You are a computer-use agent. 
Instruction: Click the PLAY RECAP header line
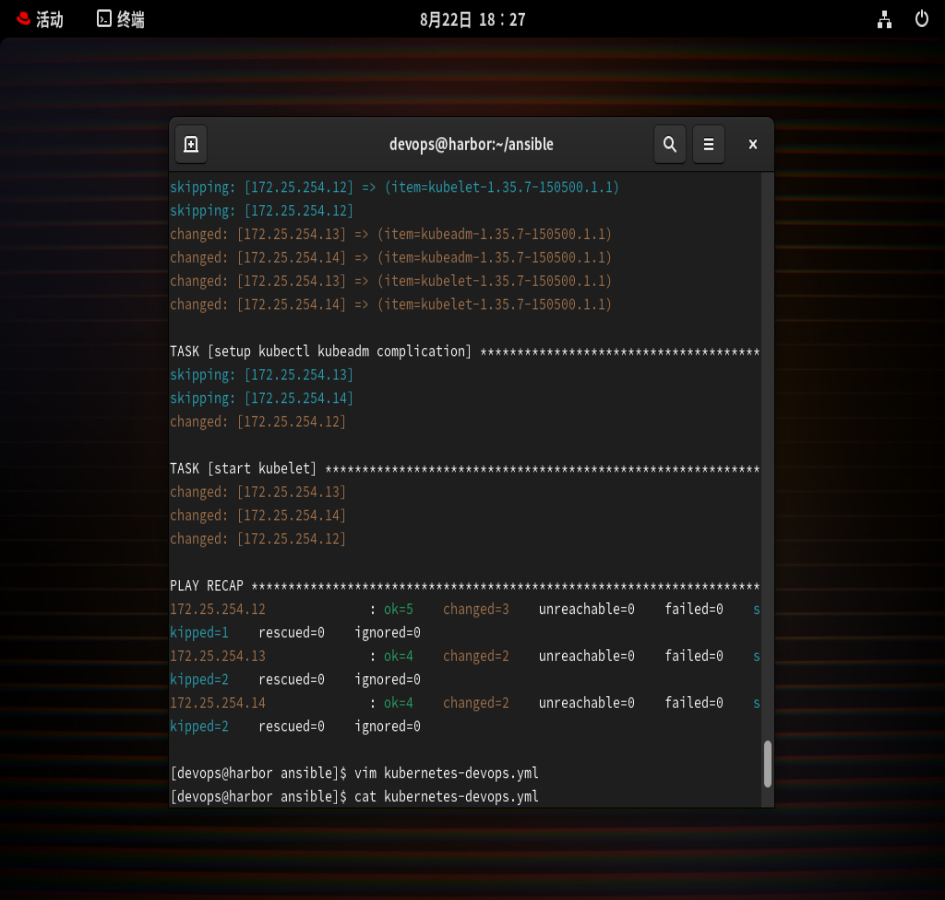pos(465,586)
